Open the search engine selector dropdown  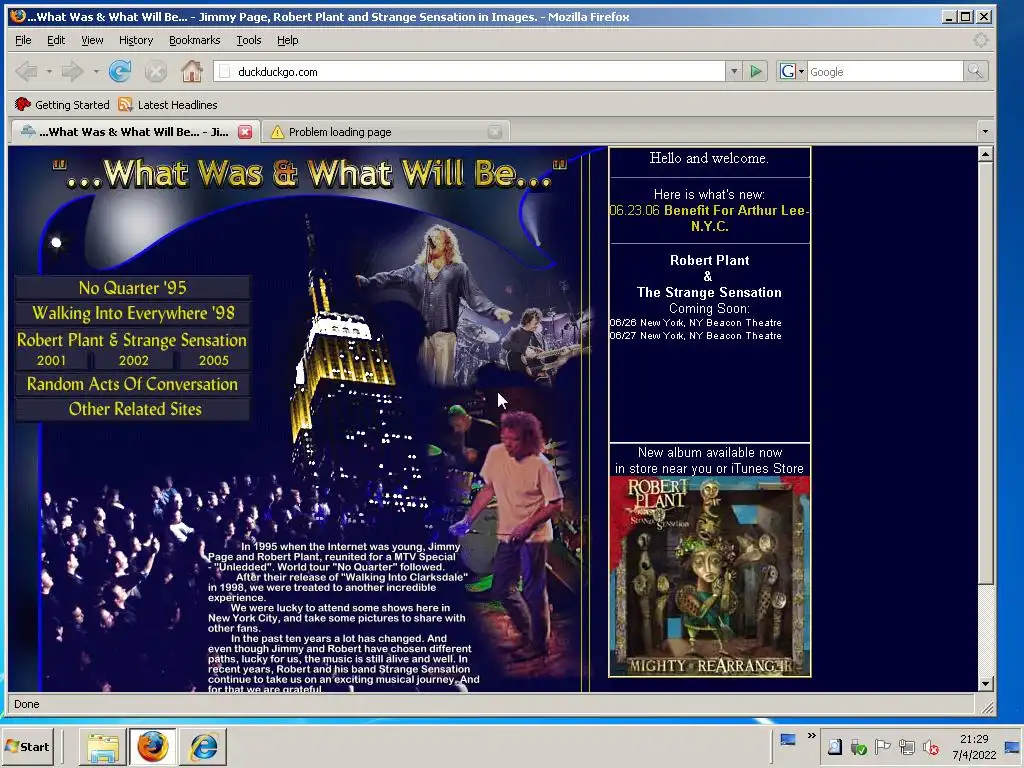(792, 72)
